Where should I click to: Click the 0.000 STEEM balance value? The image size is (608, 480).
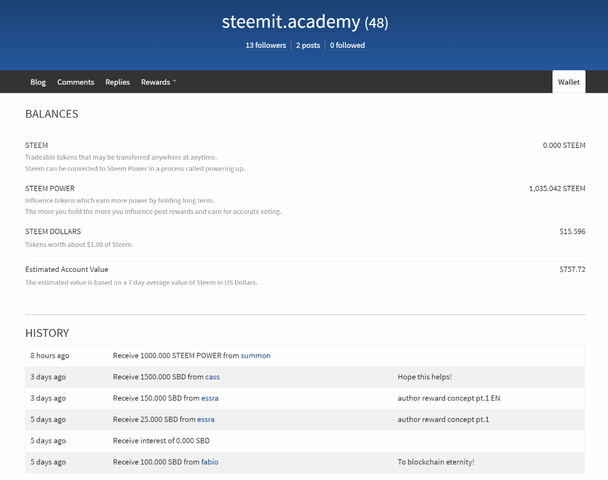pos(564,145)
